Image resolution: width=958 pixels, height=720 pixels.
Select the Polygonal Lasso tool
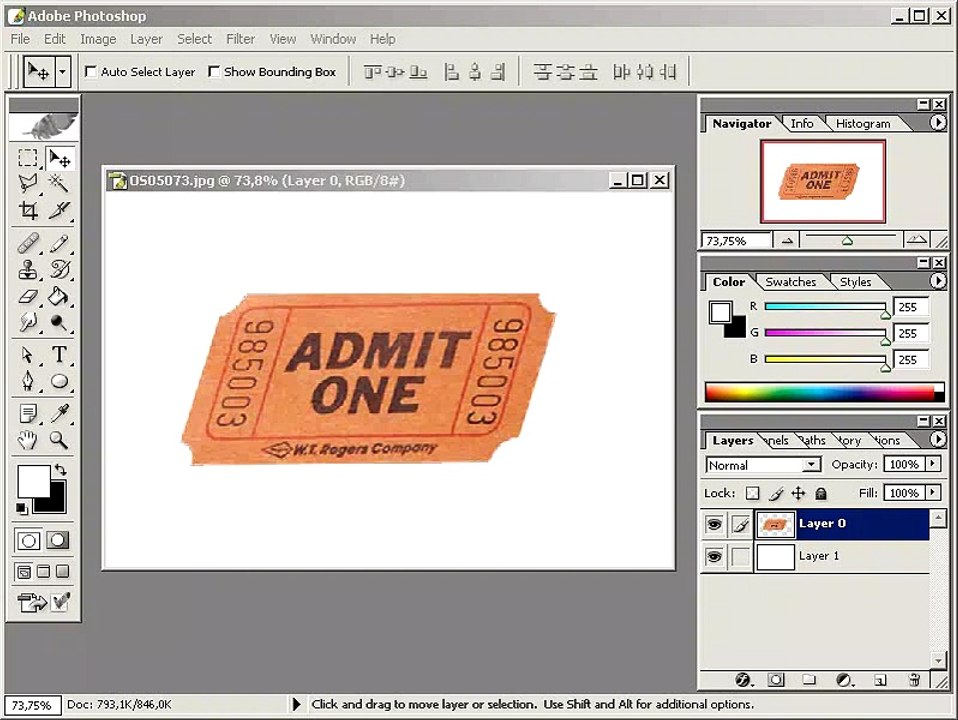27,183
